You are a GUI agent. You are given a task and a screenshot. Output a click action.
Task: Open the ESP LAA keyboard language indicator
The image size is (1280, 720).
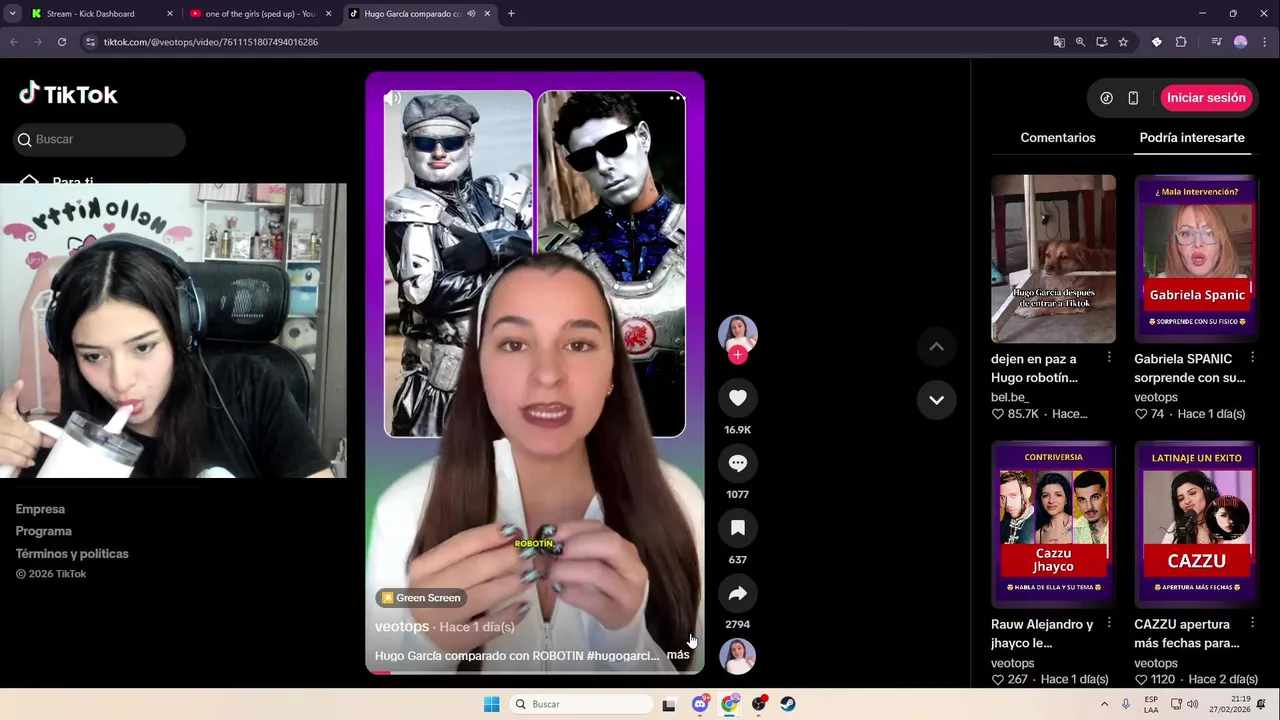(x=1151, y=704)
